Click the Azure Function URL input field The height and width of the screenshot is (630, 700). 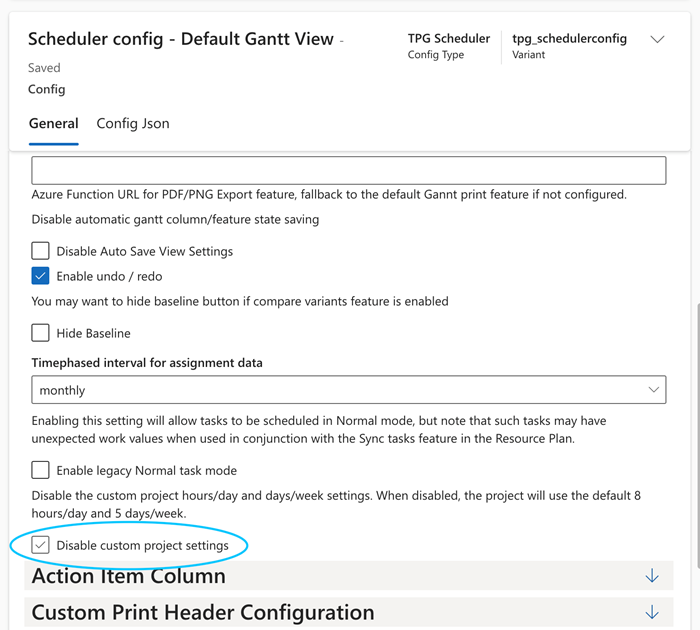tap(349, 170)
